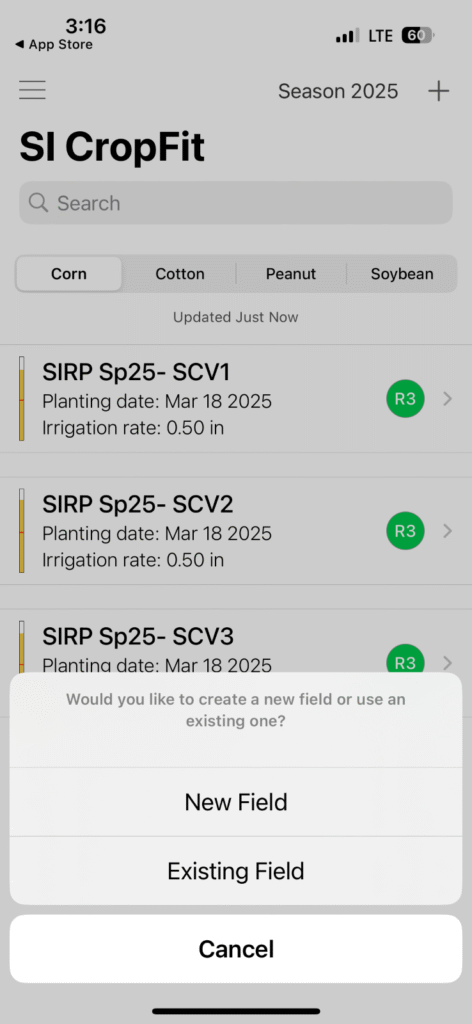Switch to the Corn segment

[69, 274]
